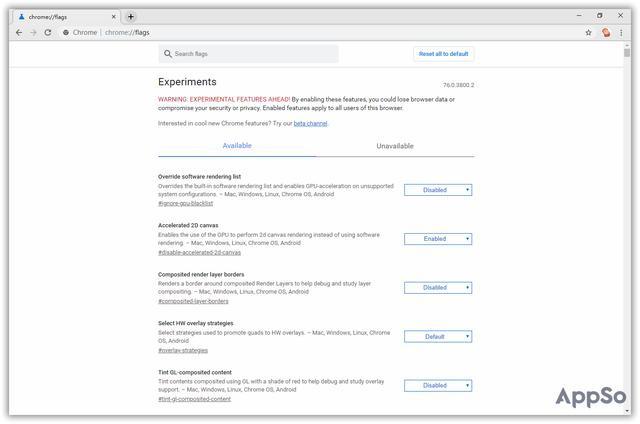Click the magnifier icon in Search flags

tap(167, 54)
